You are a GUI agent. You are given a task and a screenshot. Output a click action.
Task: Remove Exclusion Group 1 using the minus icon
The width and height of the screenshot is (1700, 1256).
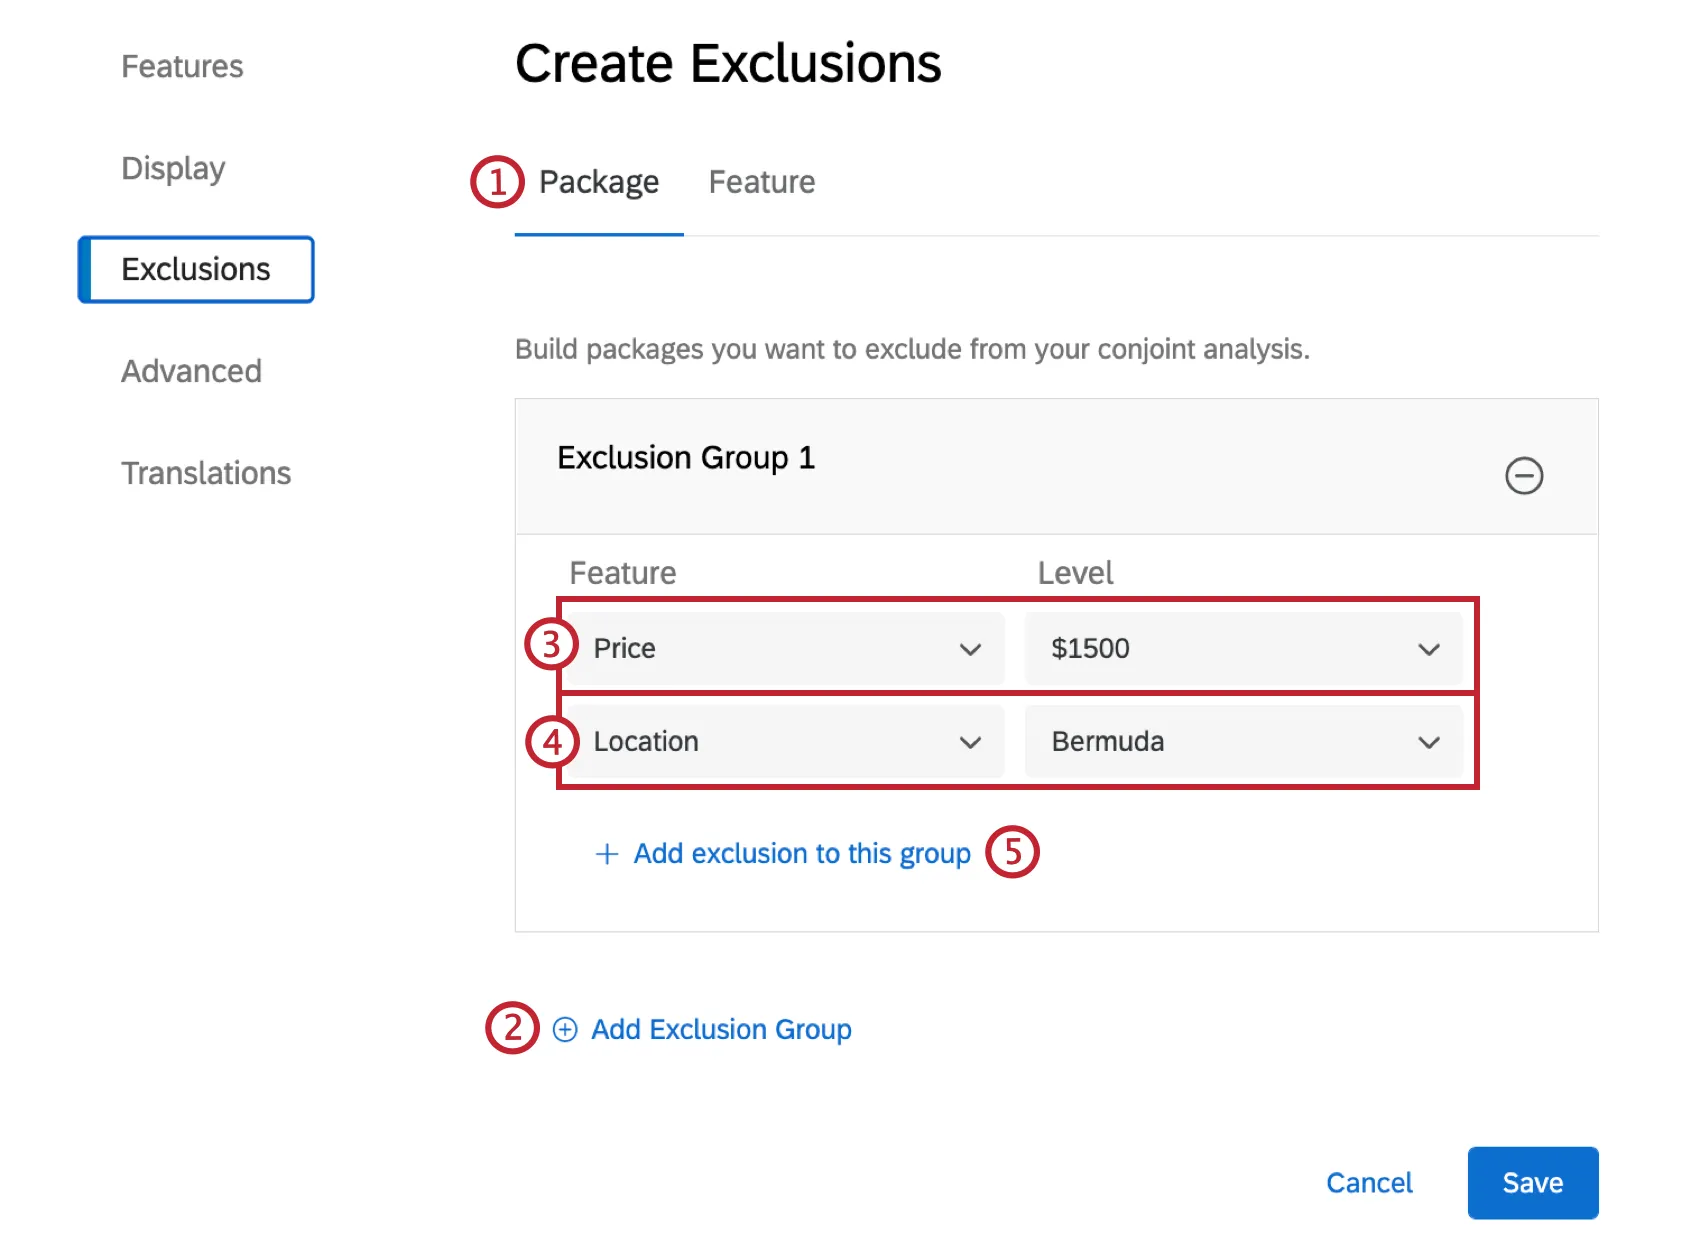click(1525, 477)
